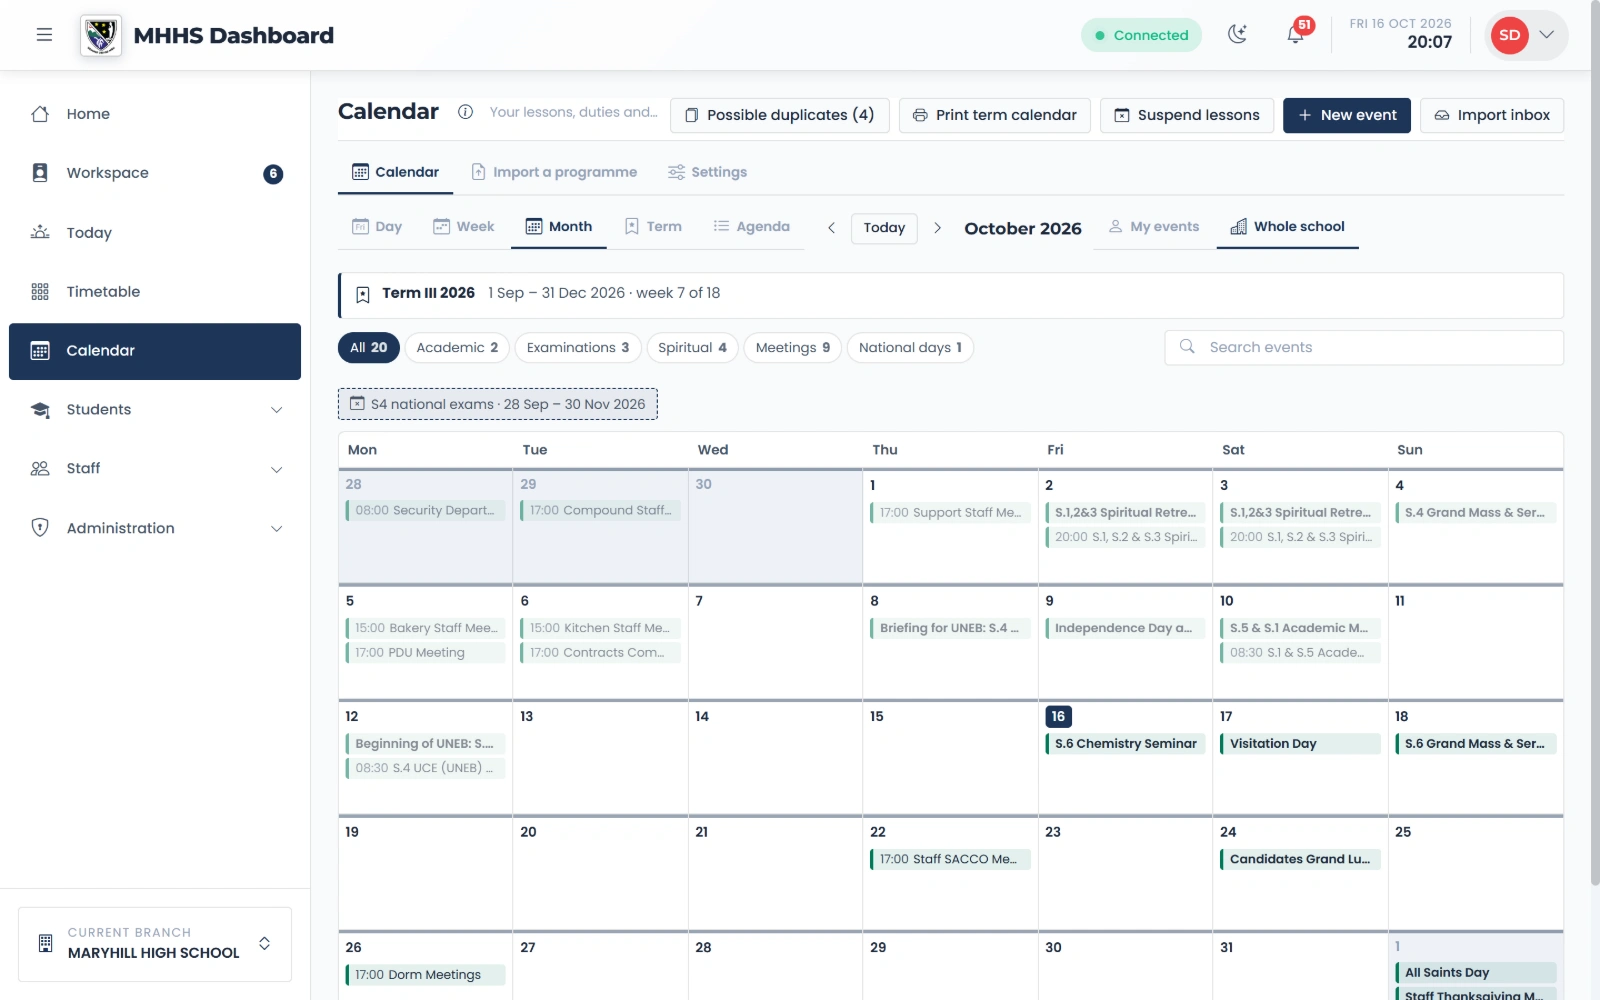Go to next month arrow
This screenshot has width=1600, height=1000.
[x=937, y=228]
